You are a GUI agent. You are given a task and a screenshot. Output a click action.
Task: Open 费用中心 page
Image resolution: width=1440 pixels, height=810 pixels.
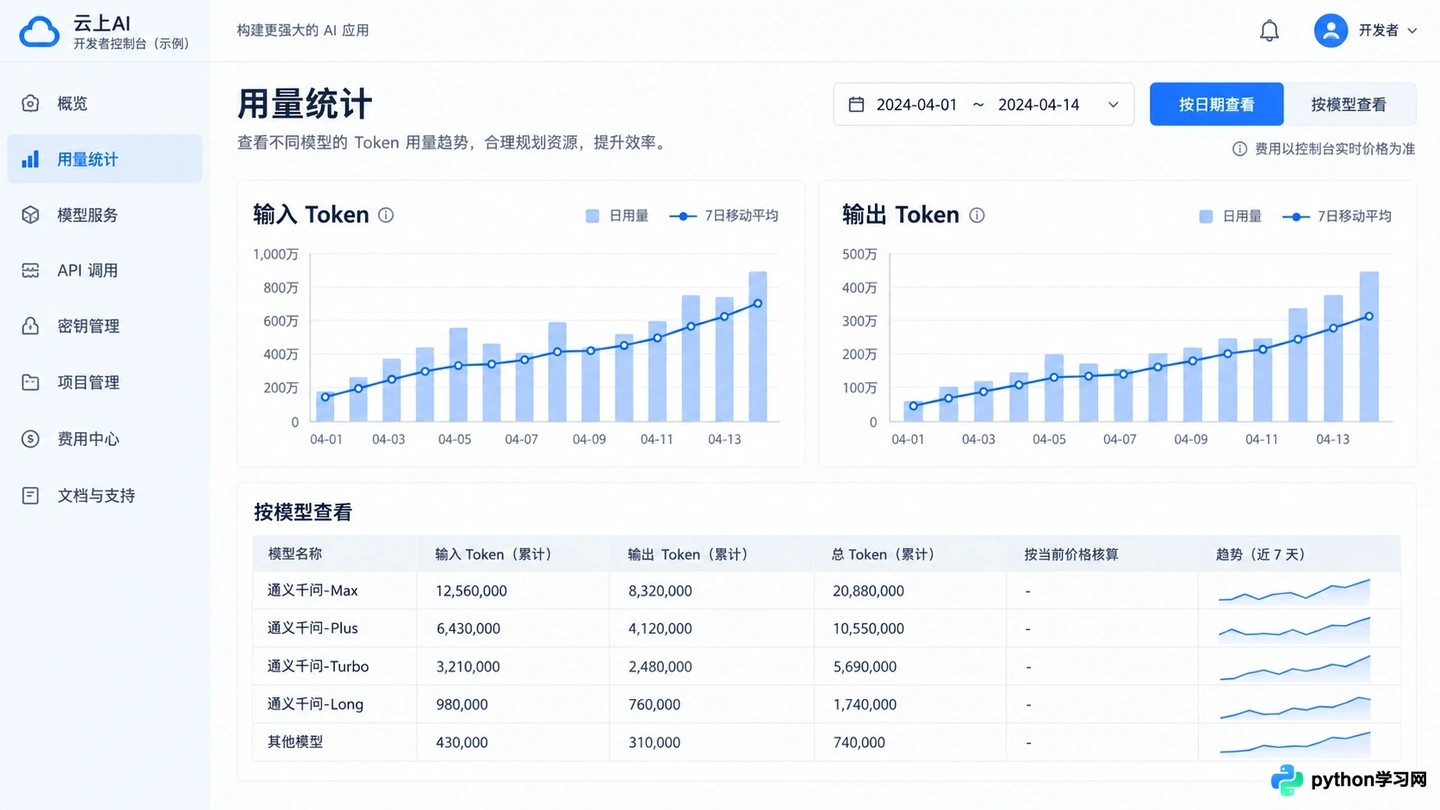click(x=104, y=438)
